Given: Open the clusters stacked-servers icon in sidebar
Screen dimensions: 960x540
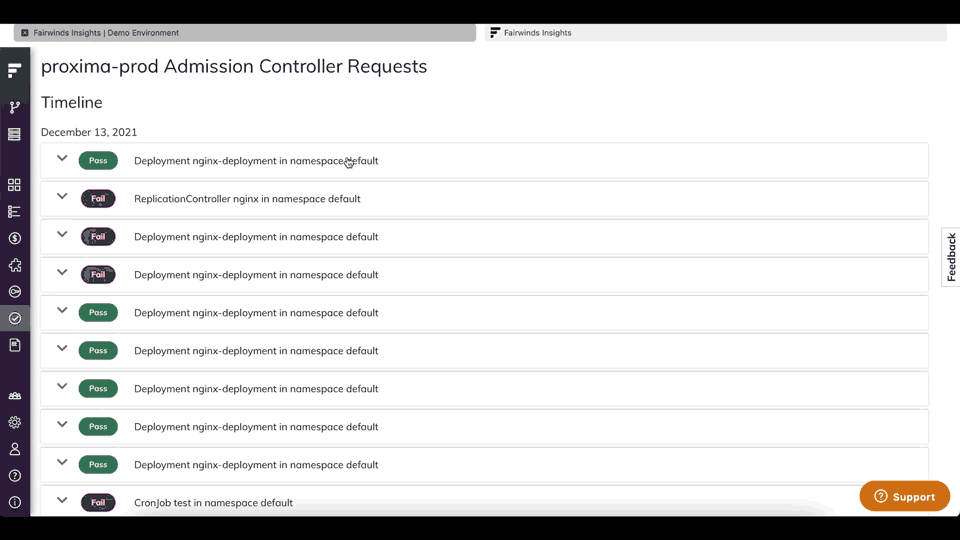Looking at the screenshot, I should click(x=15, y=134).
